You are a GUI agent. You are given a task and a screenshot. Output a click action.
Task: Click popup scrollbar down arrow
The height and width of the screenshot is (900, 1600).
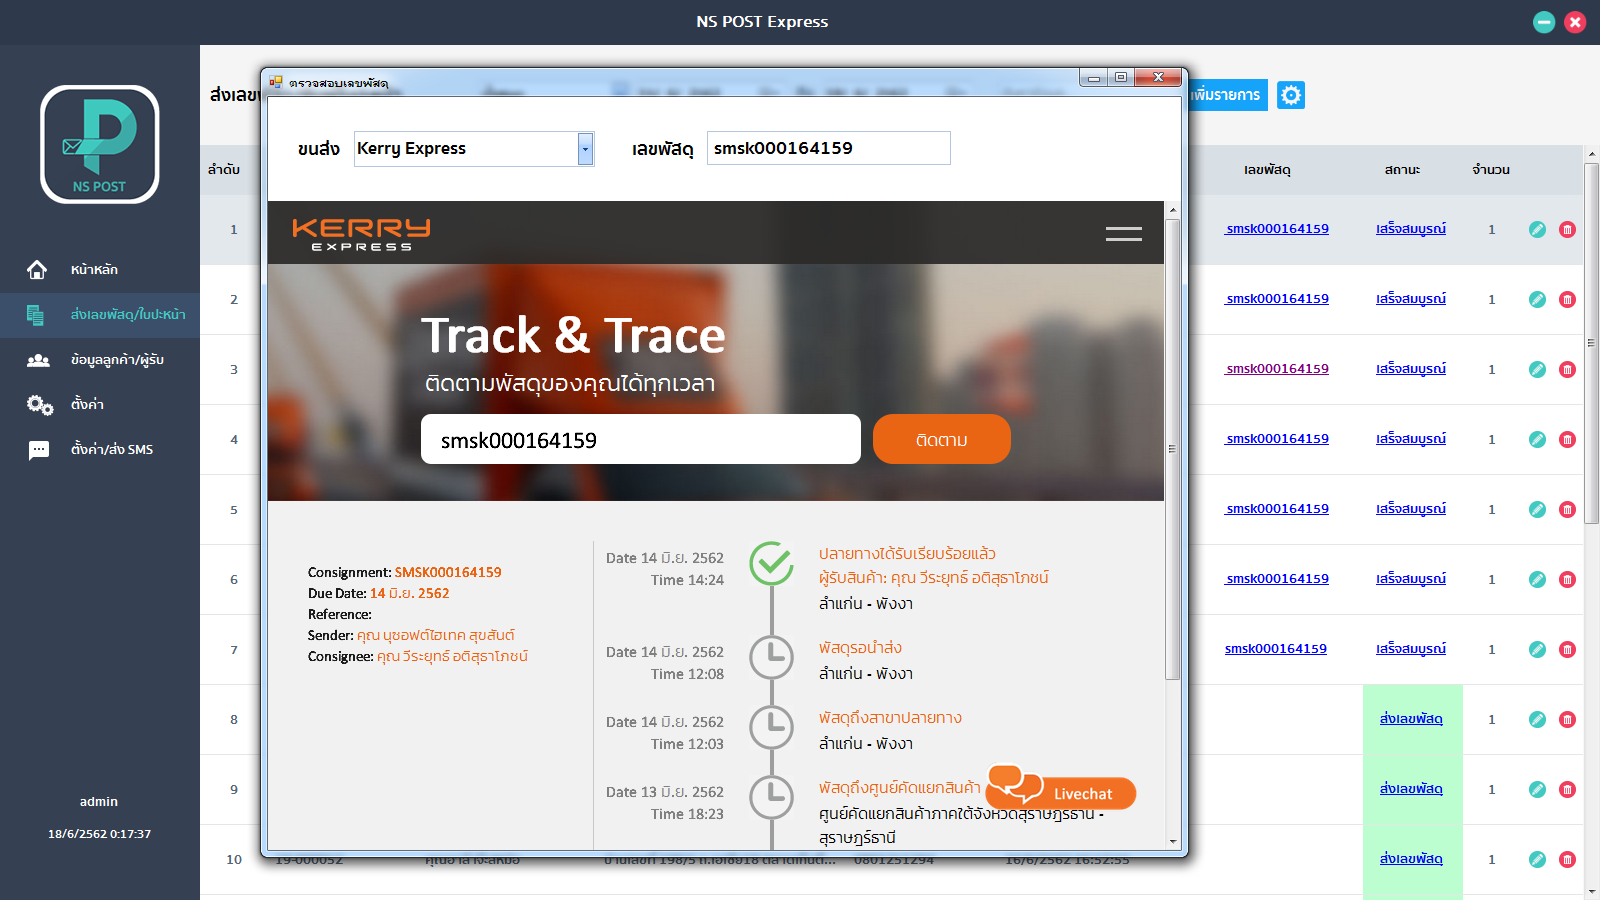pyautogui.click(x=1172, y=842)
